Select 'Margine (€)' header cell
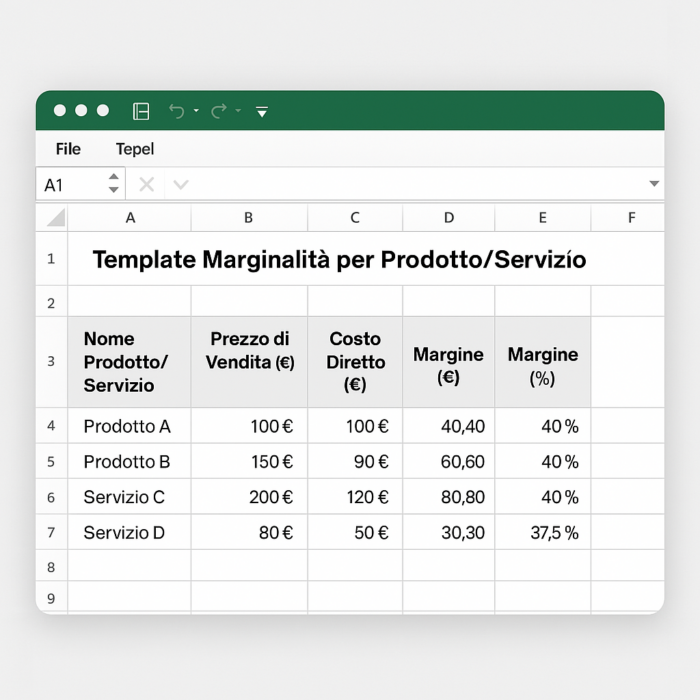This screenshot has height=700, width=700. 449,362
